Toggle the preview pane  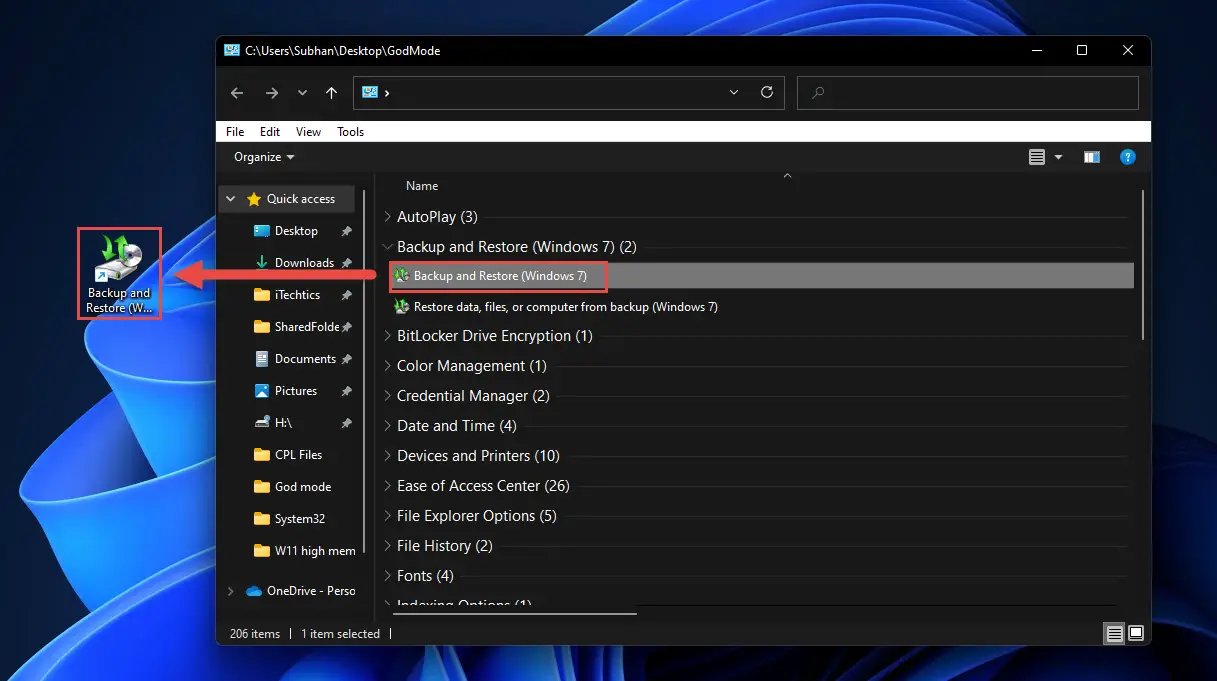tap(1092, 157)
